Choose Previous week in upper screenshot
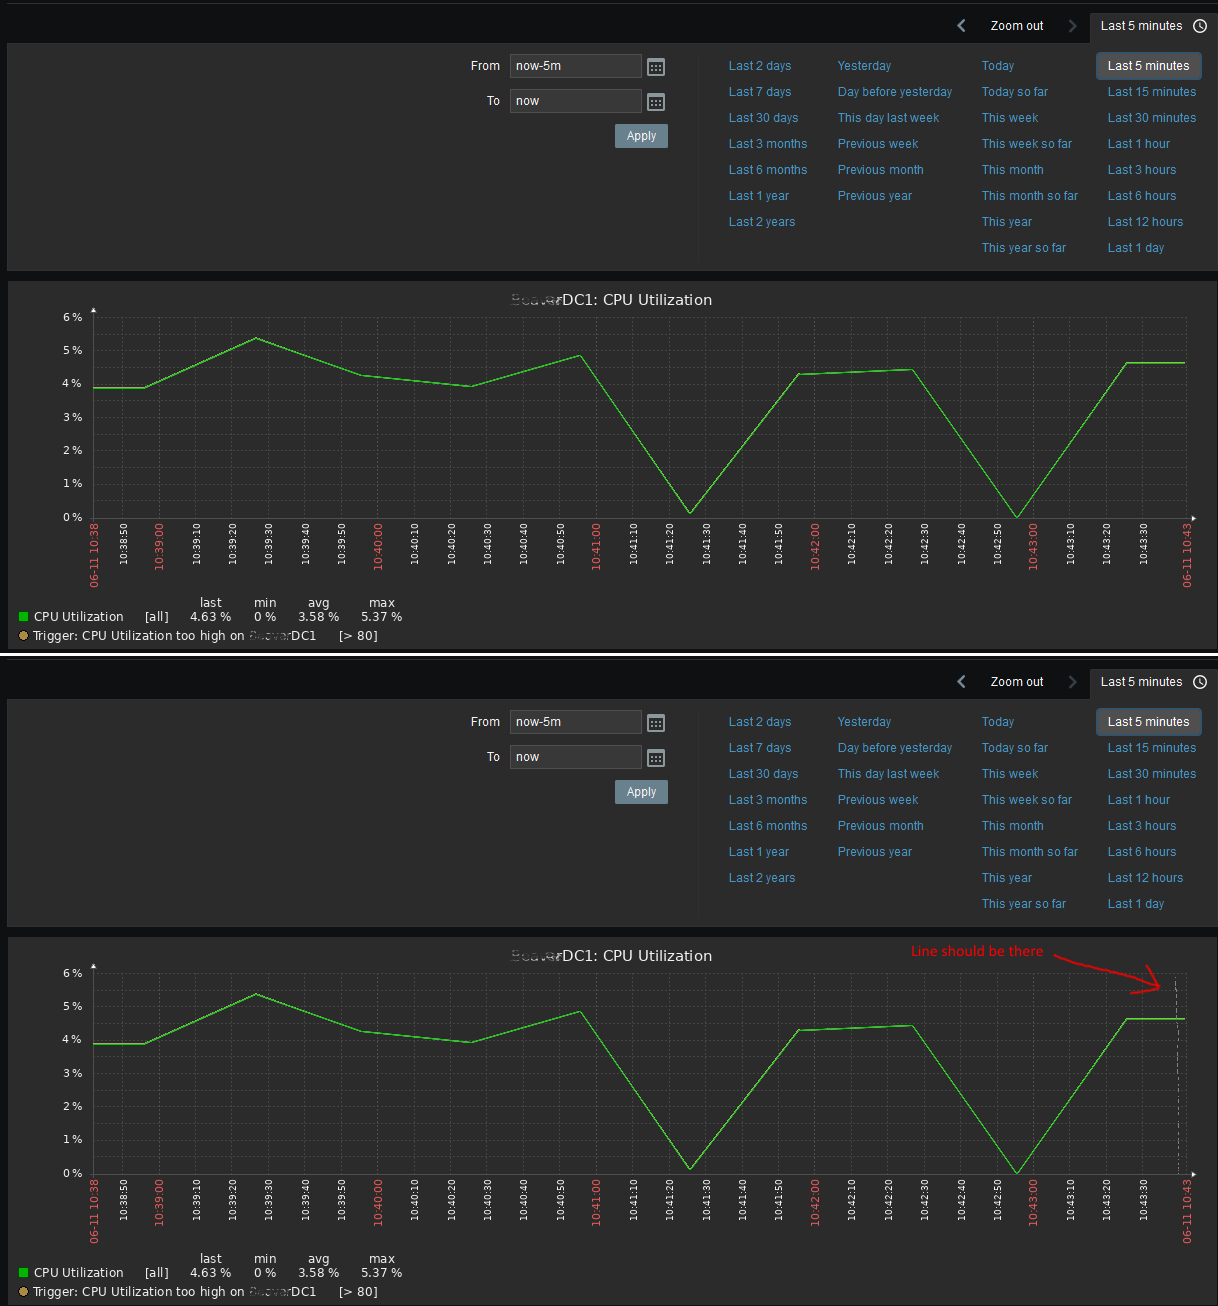1218x1306 pixels. [878, 144]
